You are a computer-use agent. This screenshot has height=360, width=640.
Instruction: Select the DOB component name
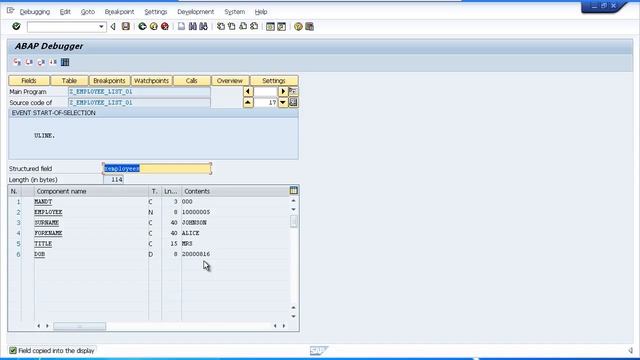coord(40,254)
